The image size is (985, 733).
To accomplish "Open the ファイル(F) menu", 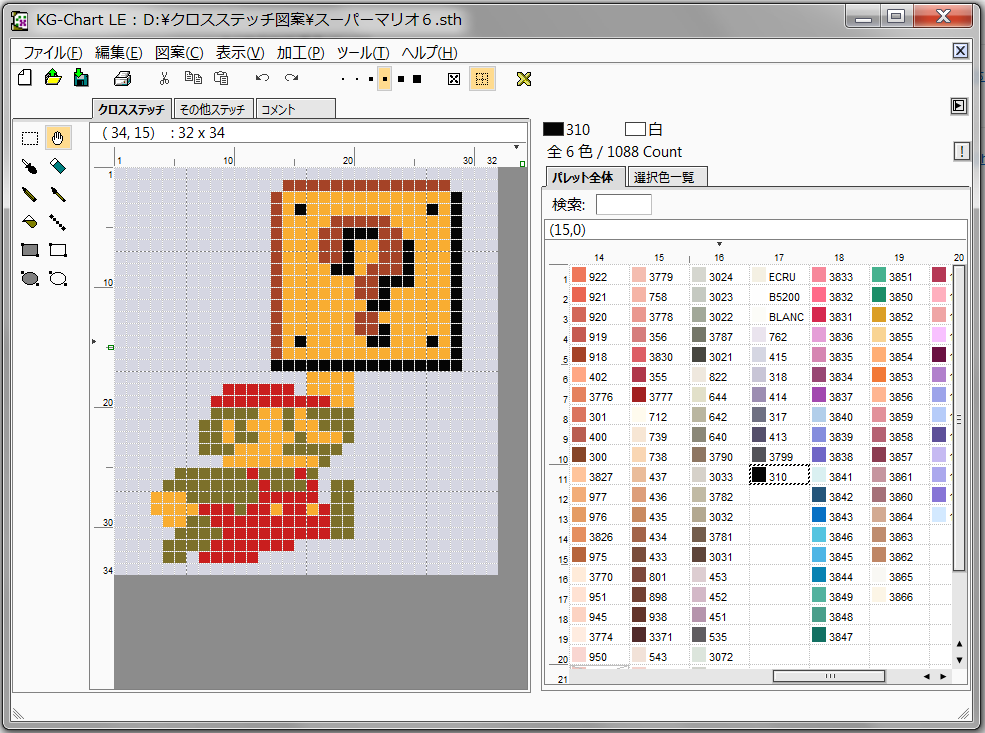I will pyautogui.click(x=53, y=53).
